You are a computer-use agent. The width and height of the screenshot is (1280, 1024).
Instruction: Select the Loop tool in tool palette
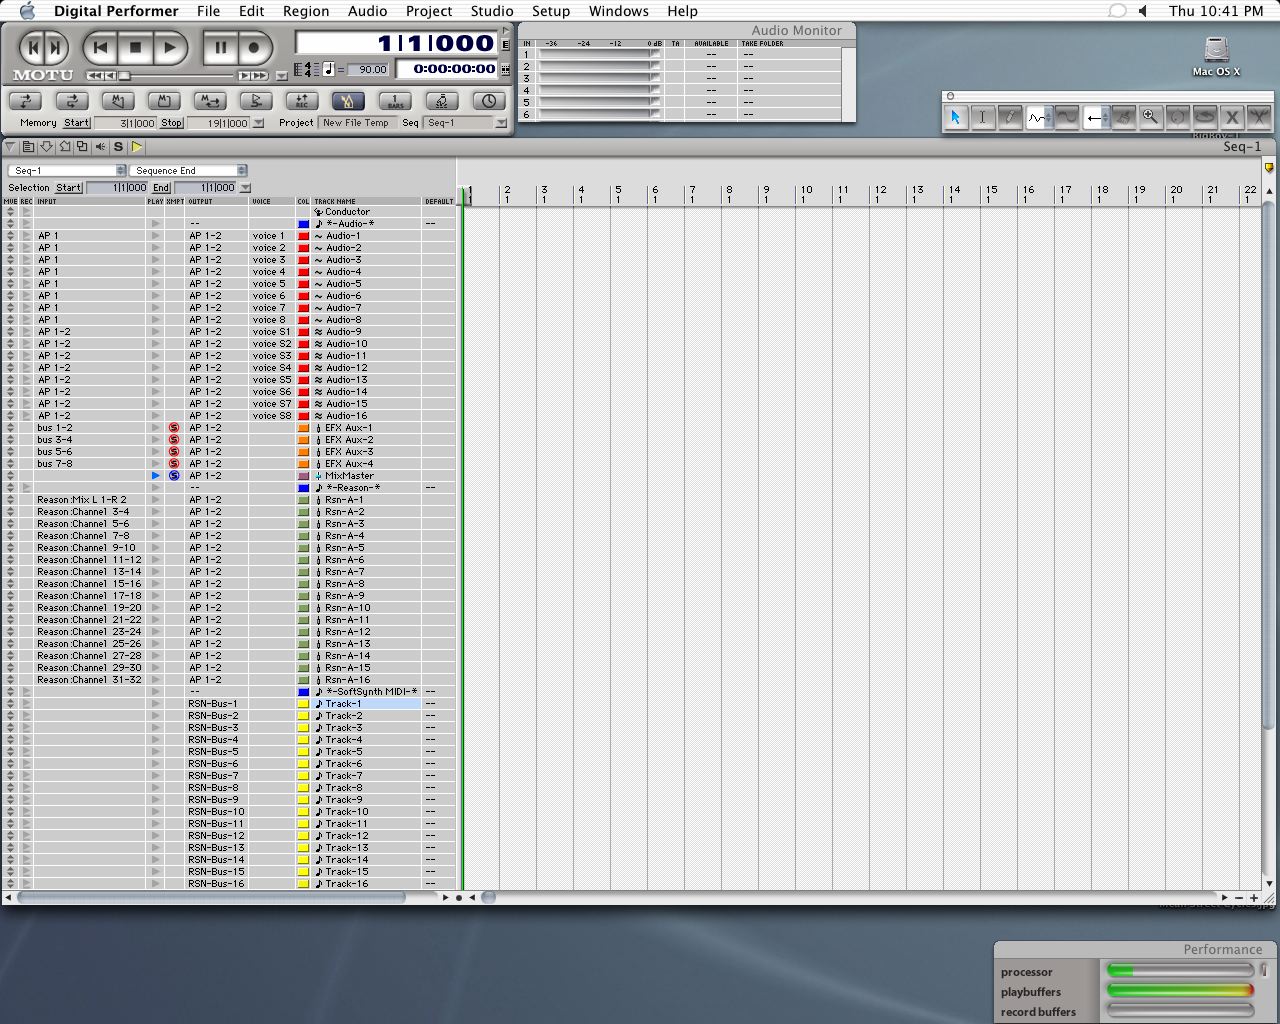1205,117
